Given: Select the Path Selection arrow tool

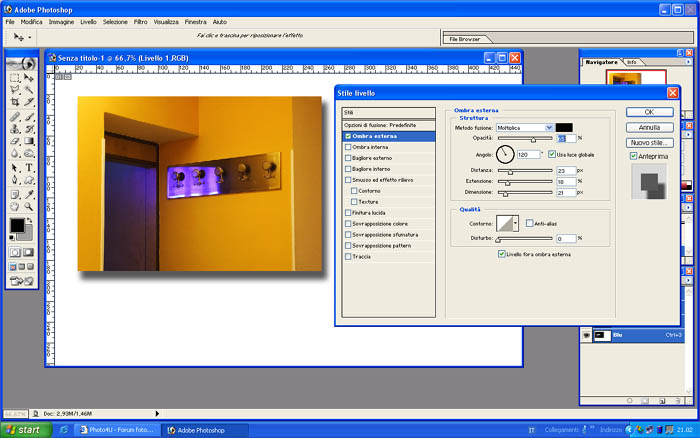Looking at the screenshot, I should 15,168.
